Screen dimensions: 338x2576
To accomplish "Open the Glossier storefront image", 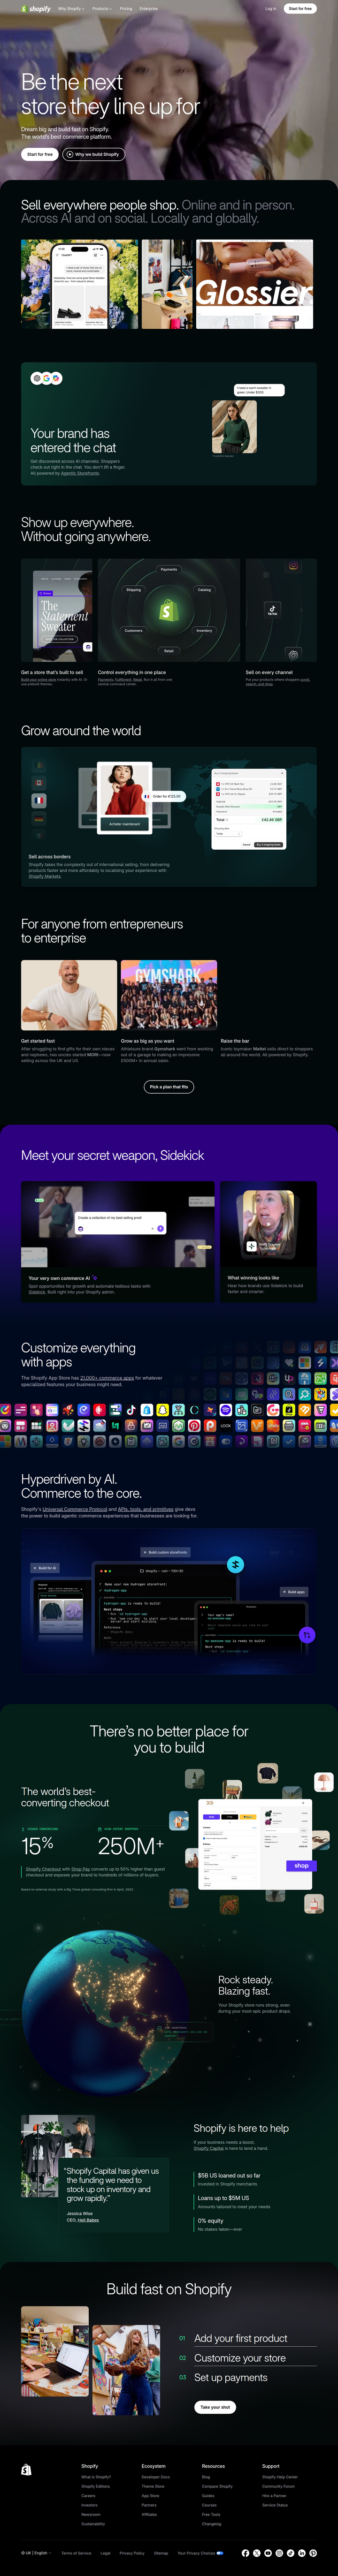I will coord(255,284).
